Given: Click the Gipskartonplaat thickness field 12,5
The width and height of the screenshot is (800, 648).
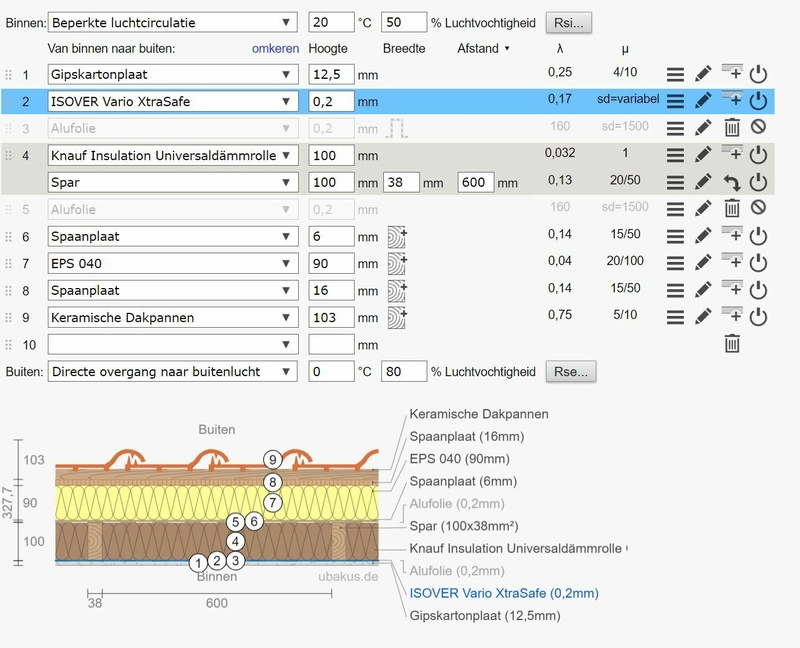Looking at the screenshot, I should (x=331, y=74).
